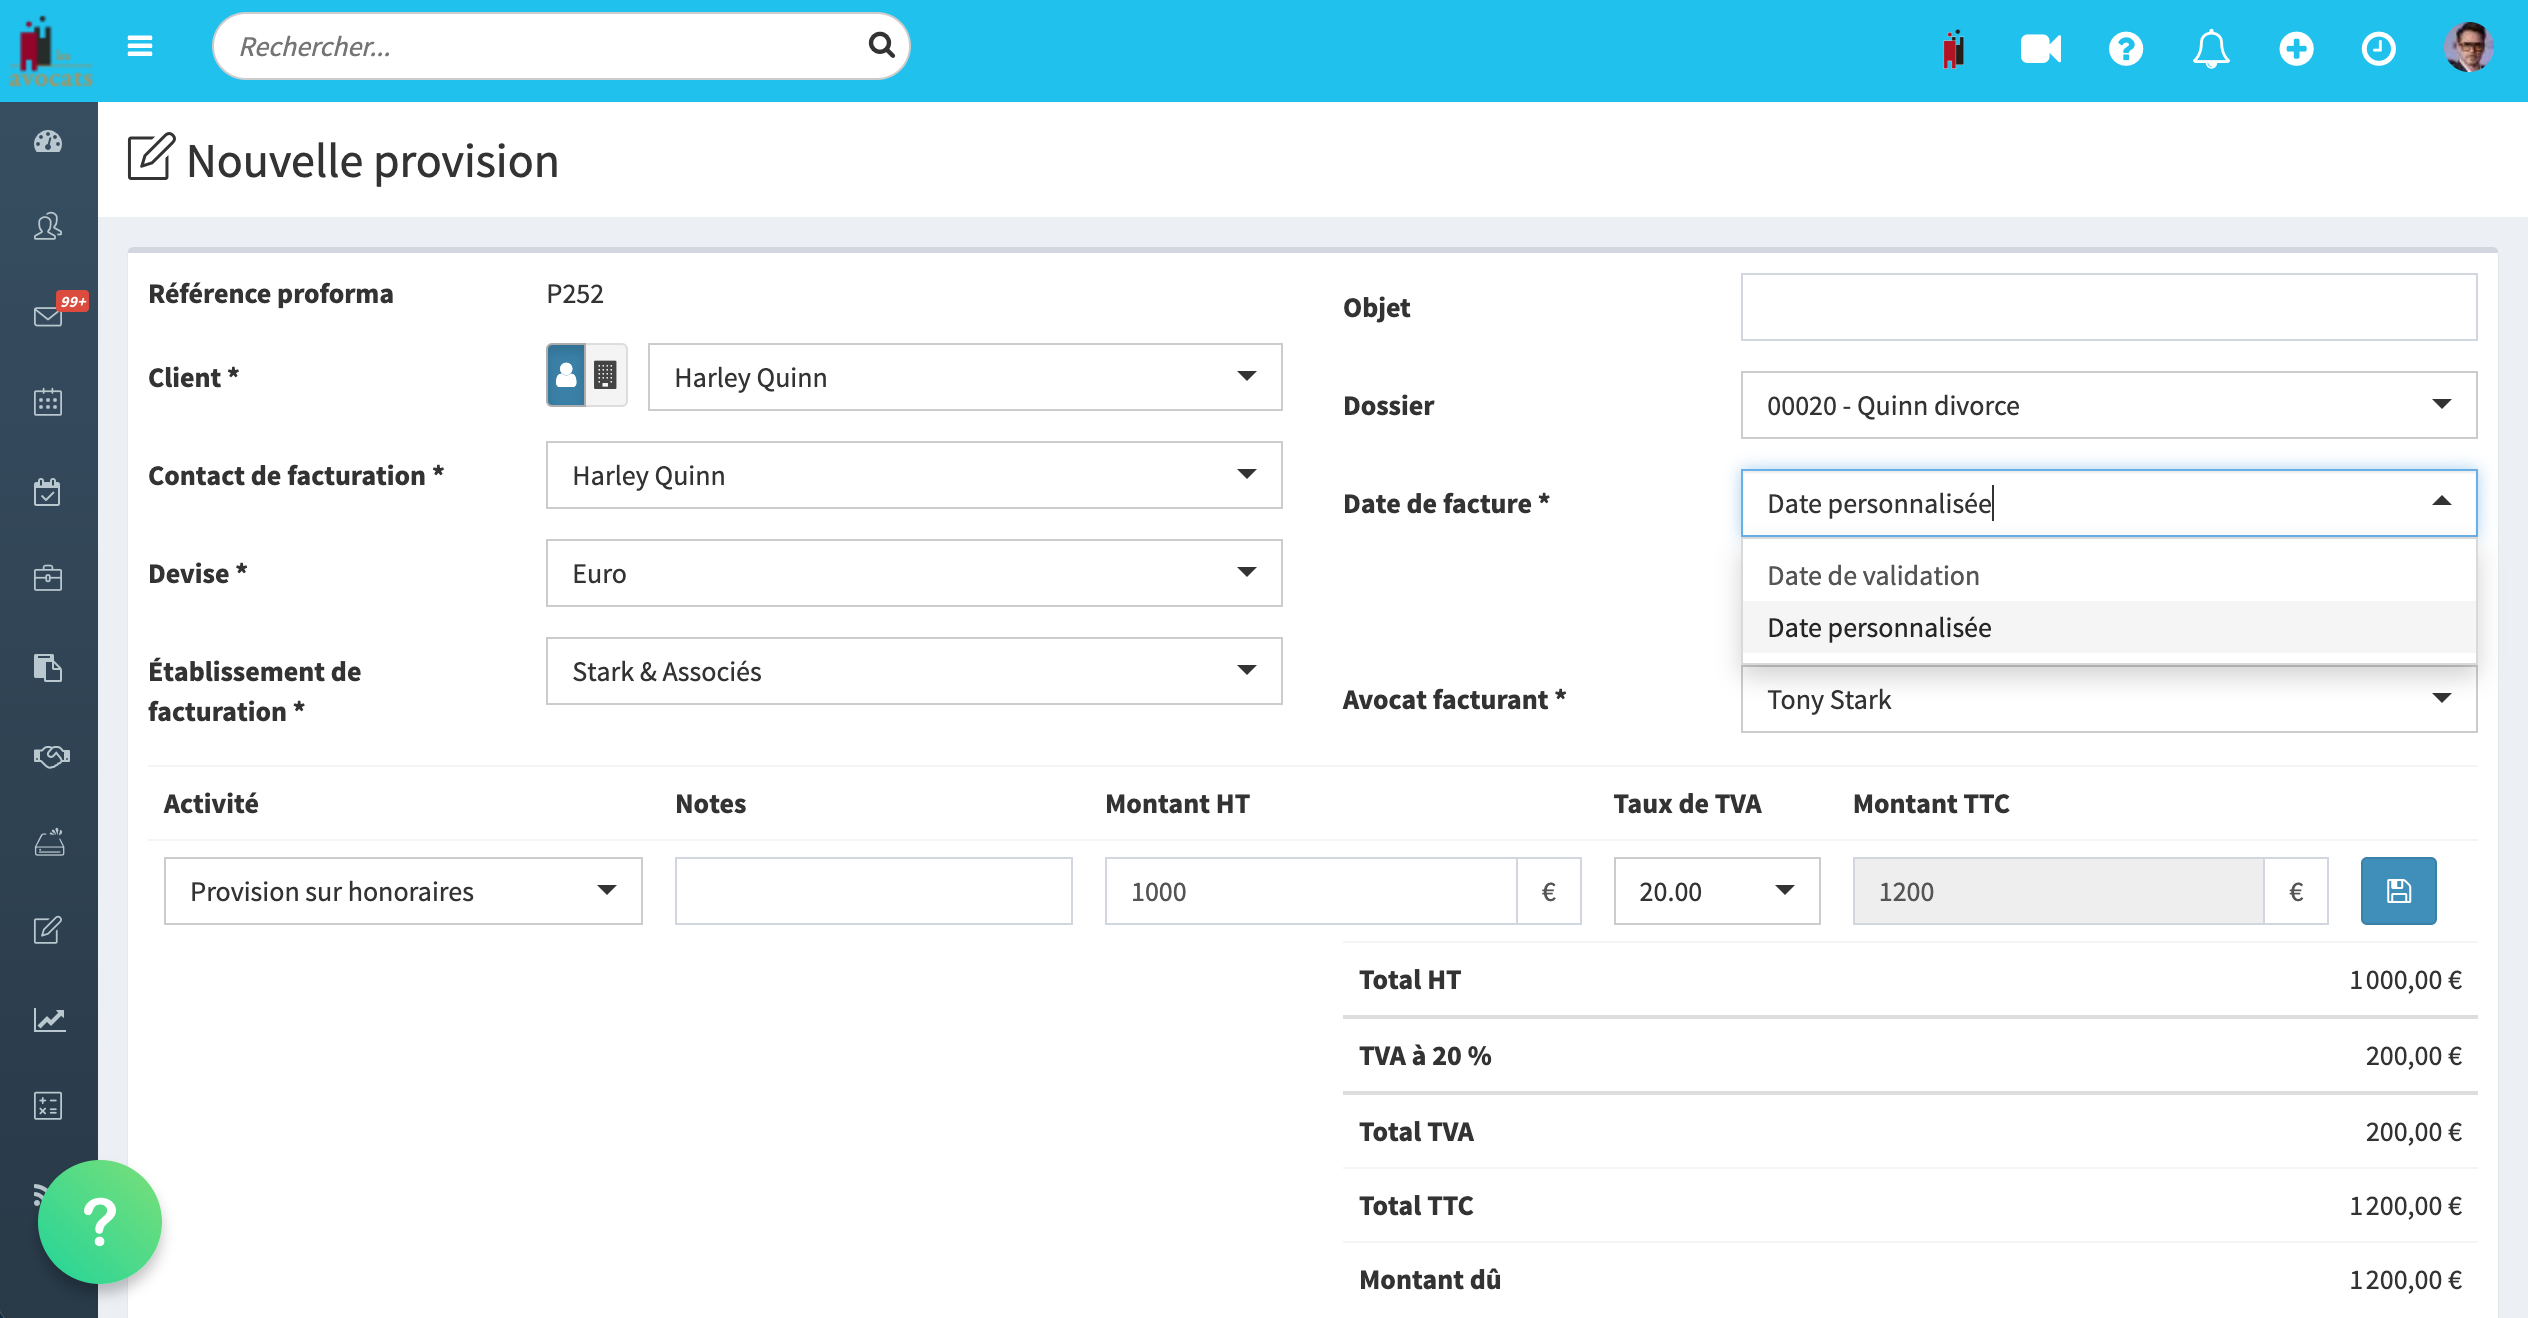Choose the Date de validation option
Viewport: 2528px width, 1318px height.
pyautogui.click(x=2109, y=575)
